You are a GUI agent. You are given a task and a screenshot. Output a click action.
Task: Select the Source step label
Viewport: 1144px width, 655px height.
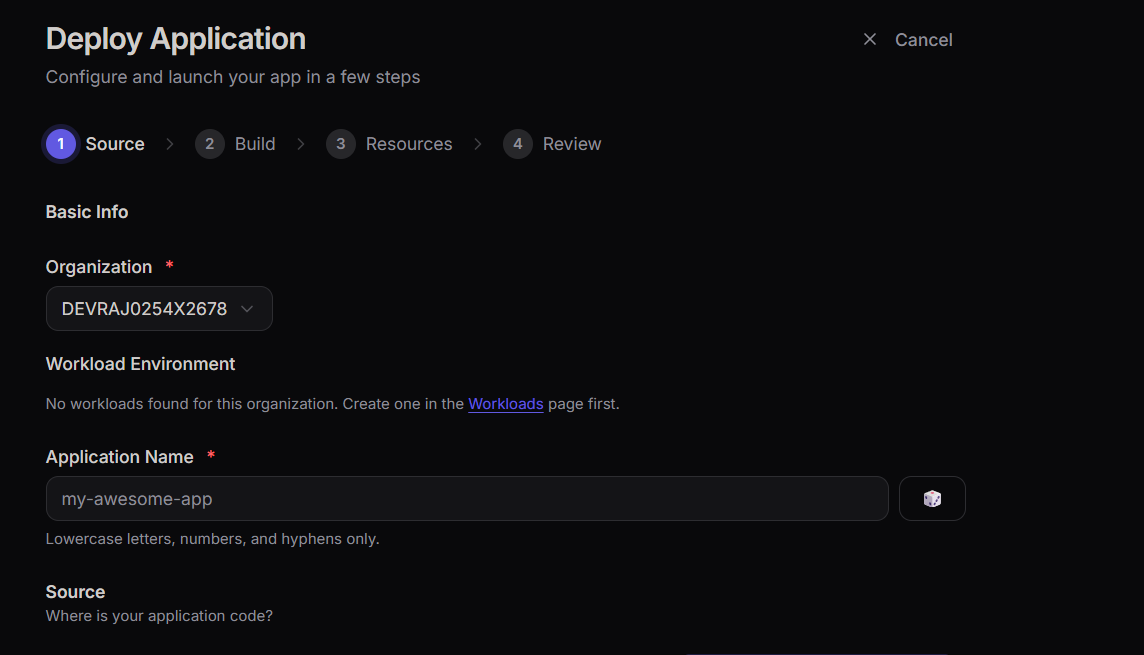pyautogui.click(x=115, y=144)
